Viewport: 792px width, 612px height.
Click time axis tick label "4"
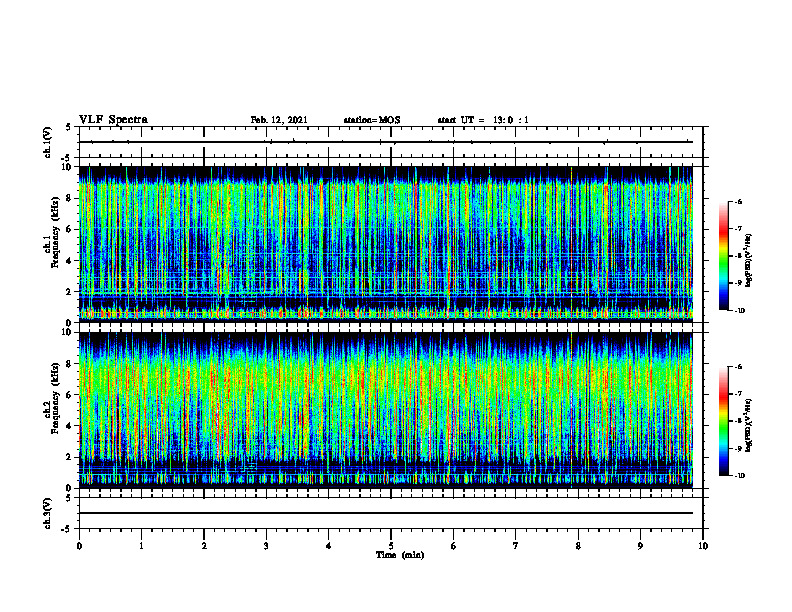pyautogui.click(x=329, y=546)
